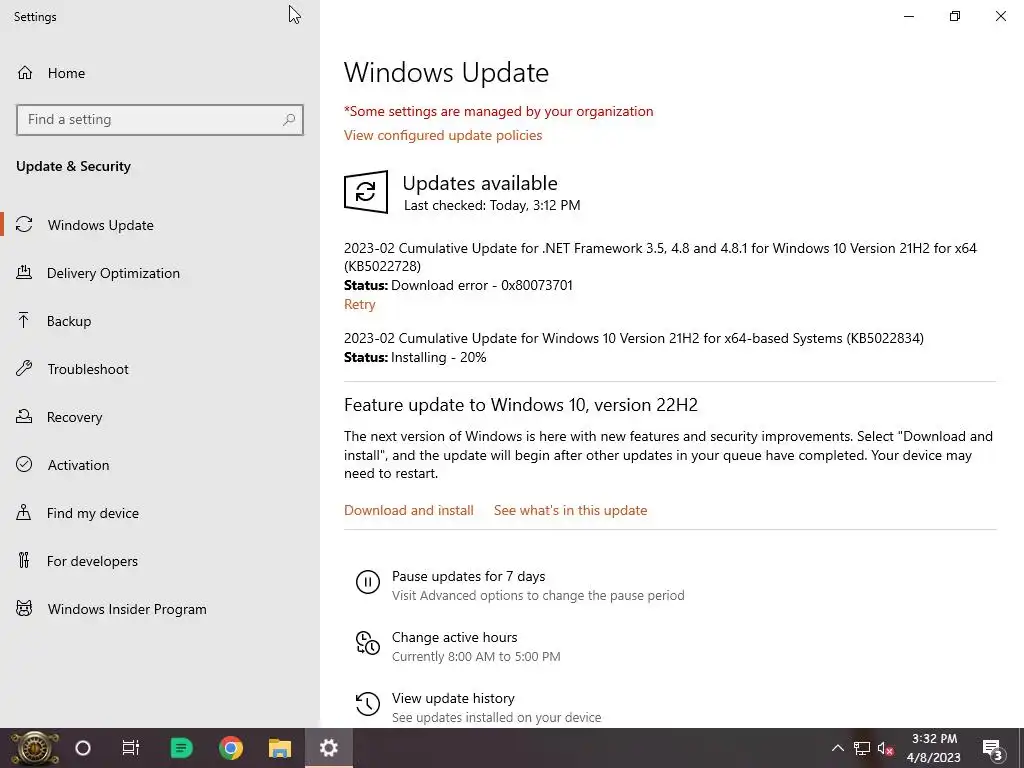This screenshot has width=1024, height=768.
Task: Open the notification center icon
Action: click(x=992, y=748)
